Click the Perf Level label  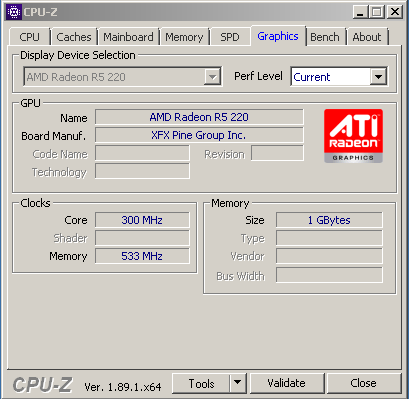click(x=258, y=76)
